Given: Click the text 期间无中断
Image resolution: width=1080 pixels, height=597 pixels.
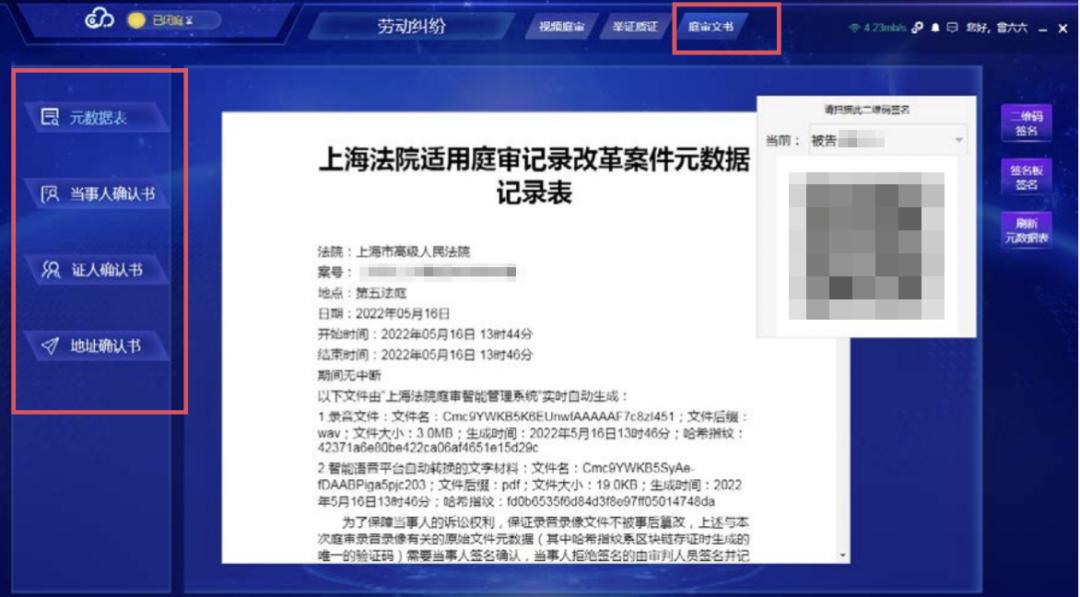Looking at the screenshot, I should 349,375.
